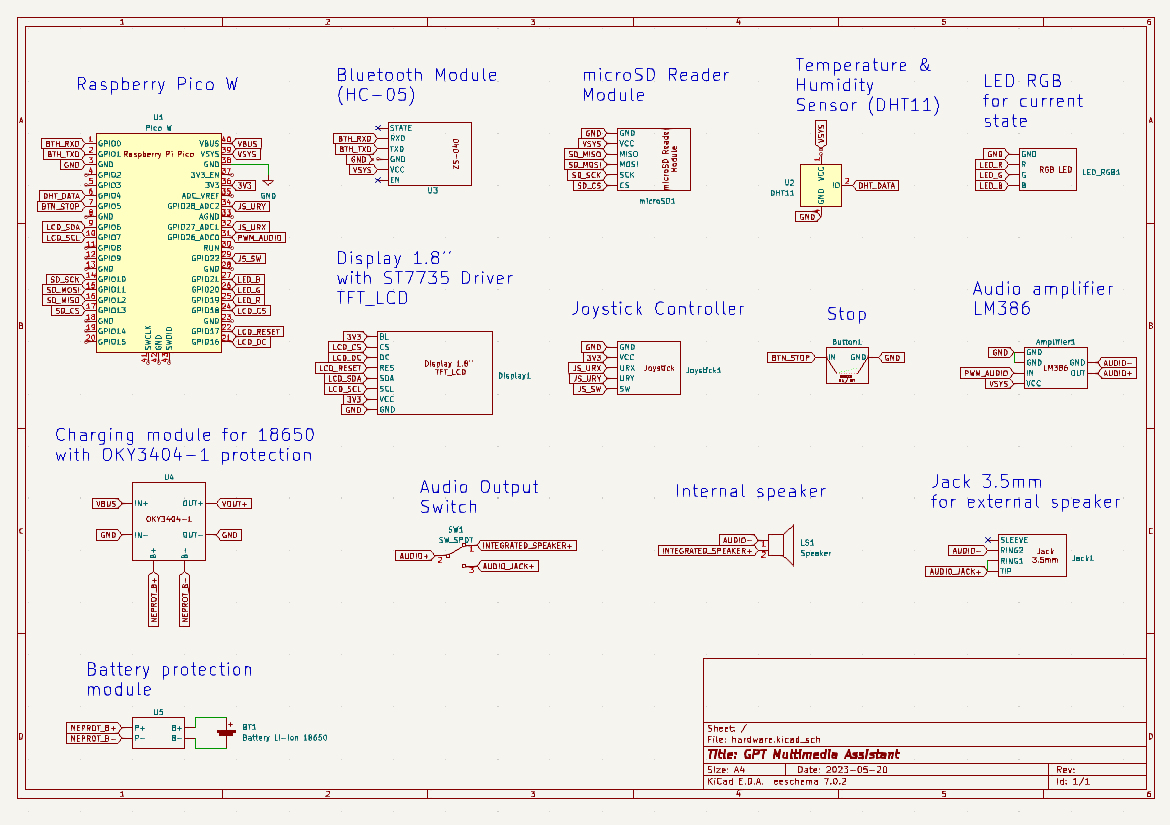Click the 'Display 1.8'' with ST7735 Driver' heading
The width and height of the screenshot is (1170, 825).
click(425, 278)
